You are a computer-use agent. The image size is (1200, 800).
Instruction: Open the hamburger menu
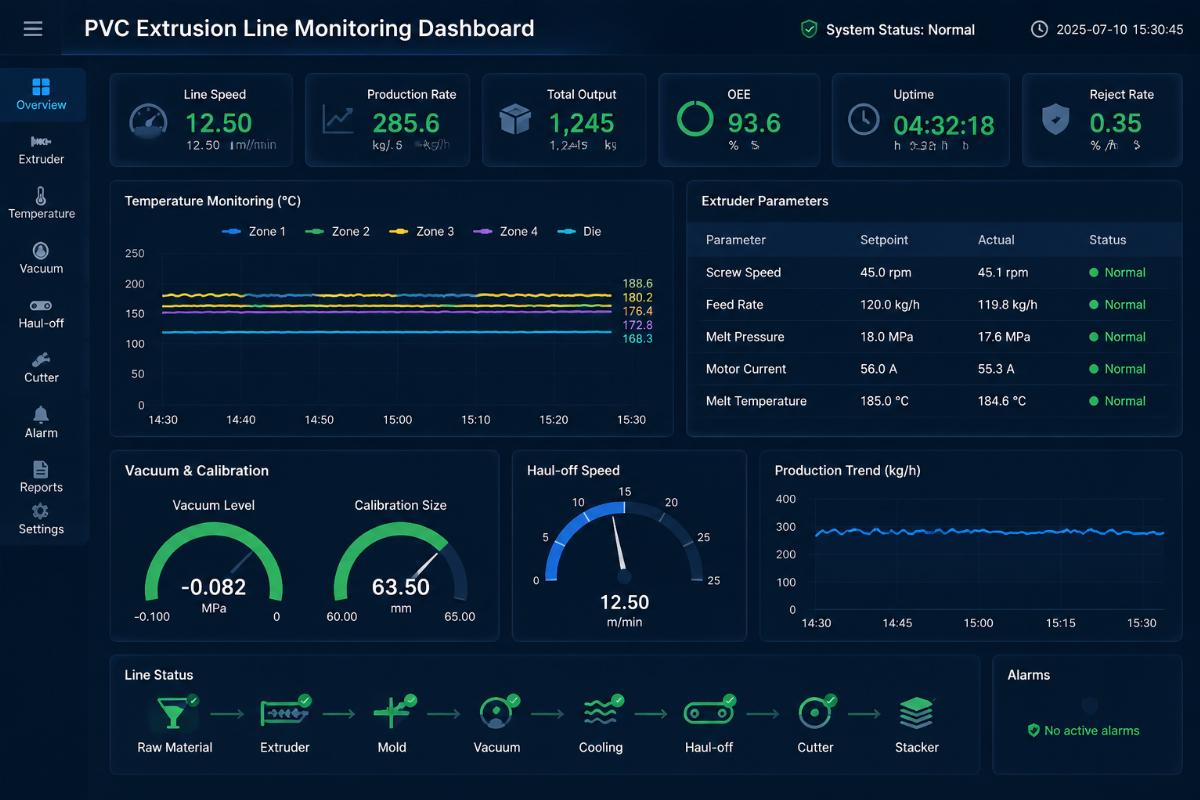coord(33,29)
